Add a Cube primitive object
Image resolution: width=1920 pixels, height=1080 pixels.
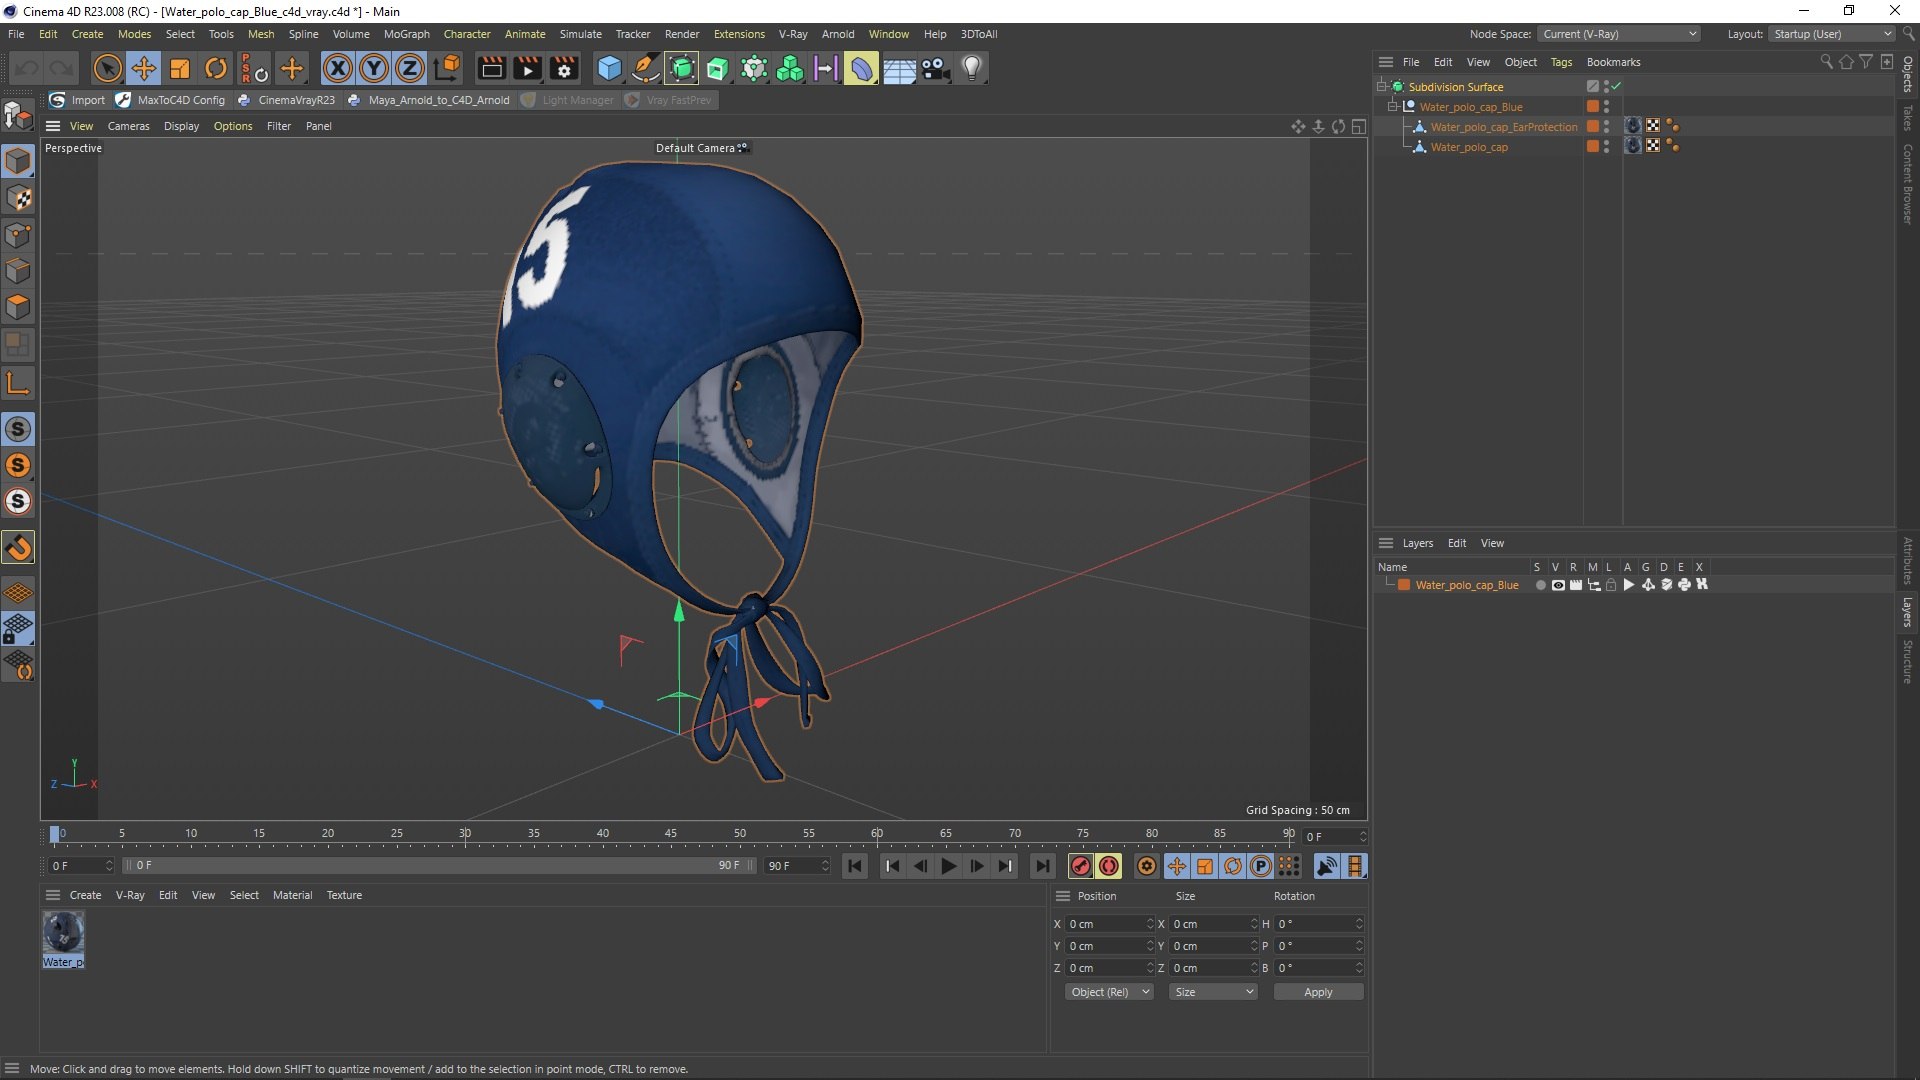pos(609,68)
